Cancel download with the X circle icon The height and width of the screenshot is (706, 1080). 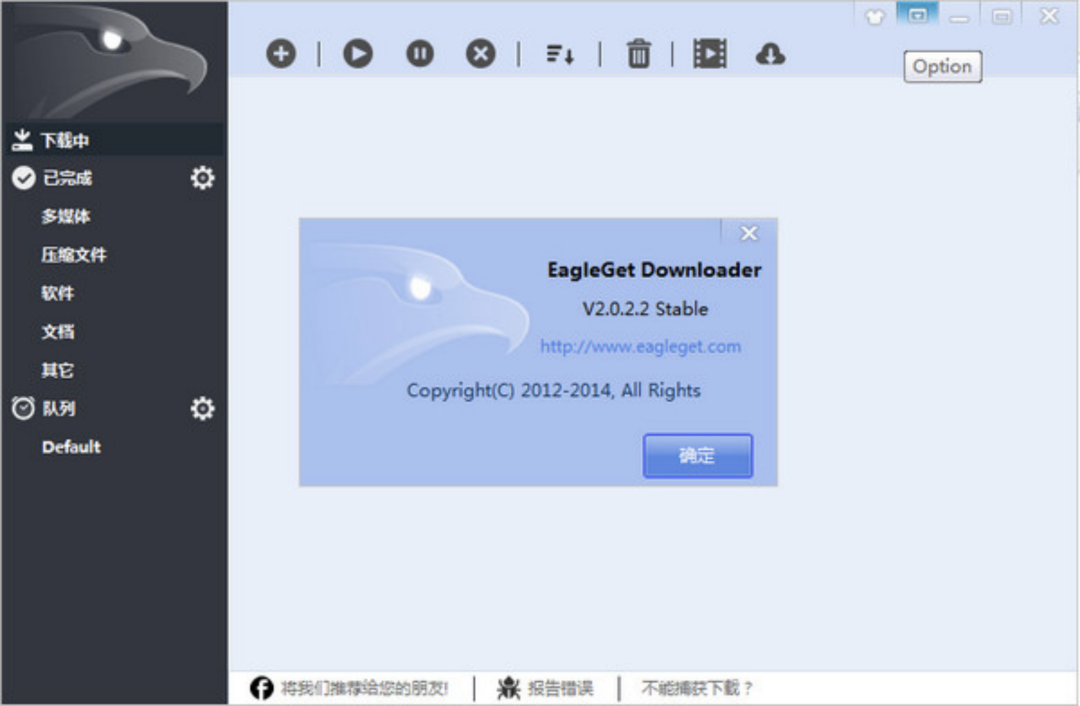[480, 54]
